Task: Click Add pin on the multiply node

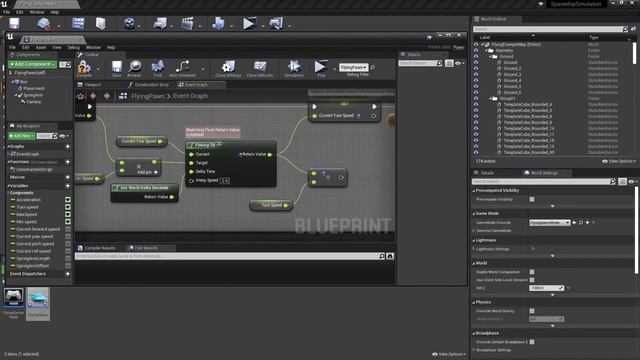Action: (x=147, y=172)
